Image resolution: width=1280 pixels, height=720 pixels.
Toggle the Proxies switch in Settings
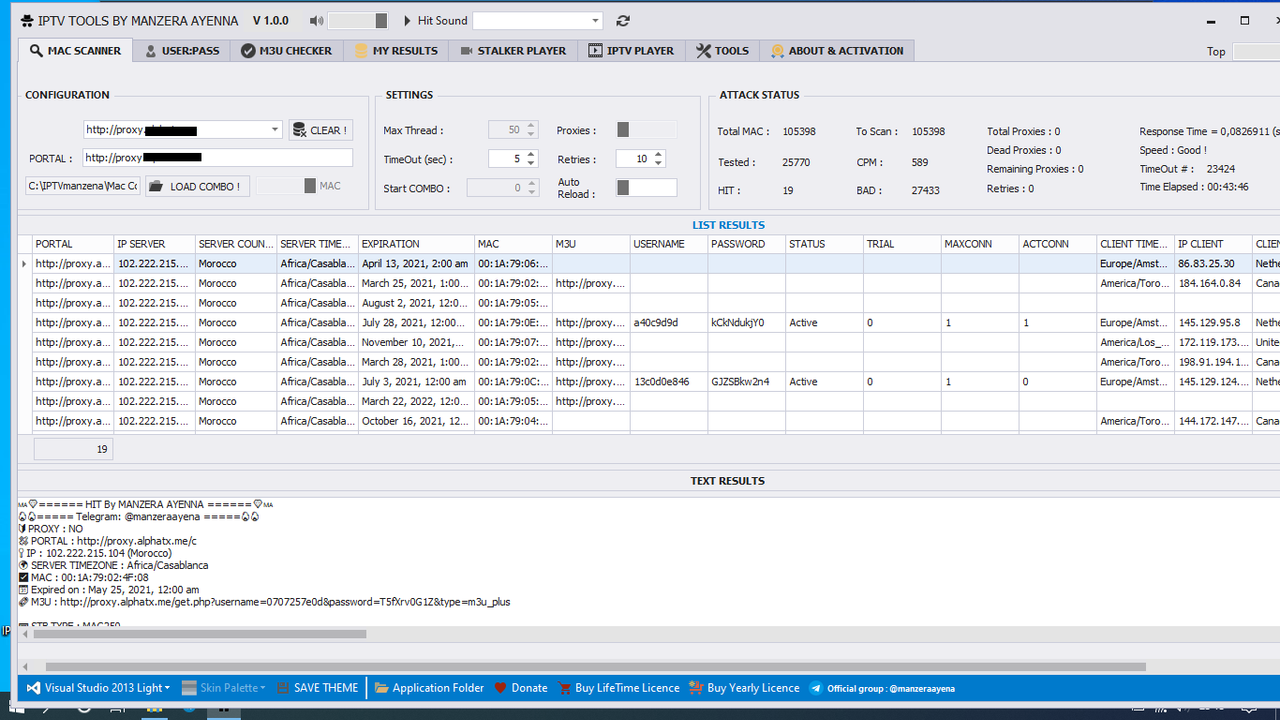pos(646,130)
